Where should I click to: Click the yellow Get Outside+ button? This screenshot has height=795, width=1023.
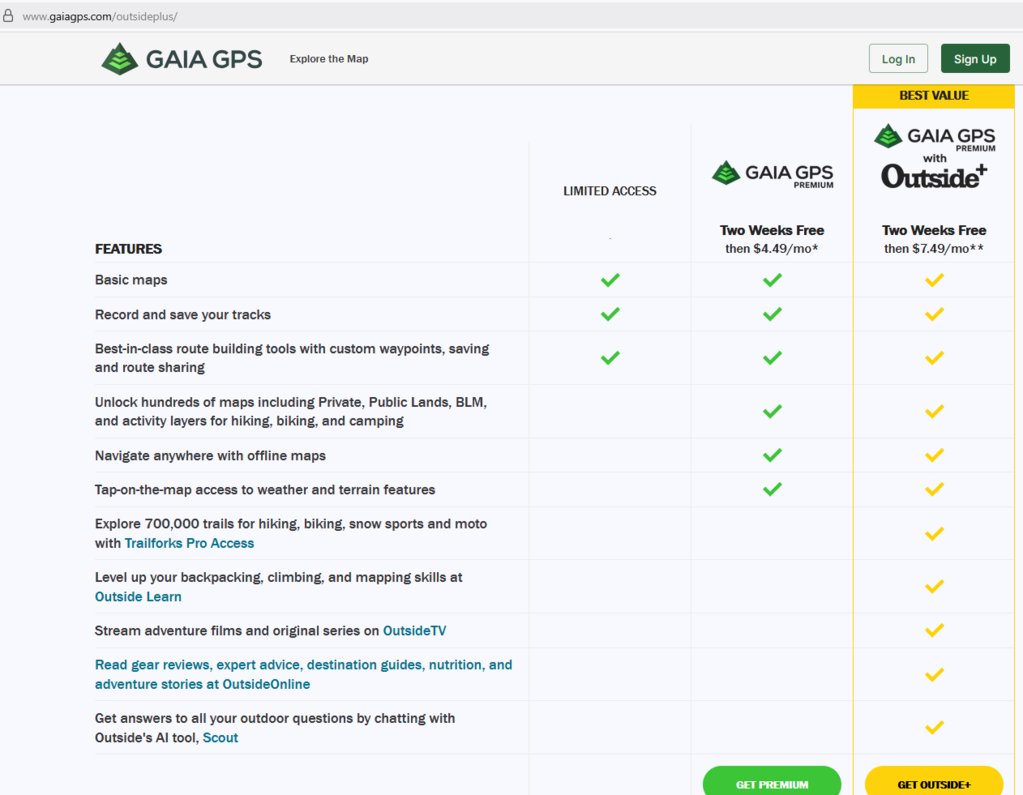coord(934,783)
